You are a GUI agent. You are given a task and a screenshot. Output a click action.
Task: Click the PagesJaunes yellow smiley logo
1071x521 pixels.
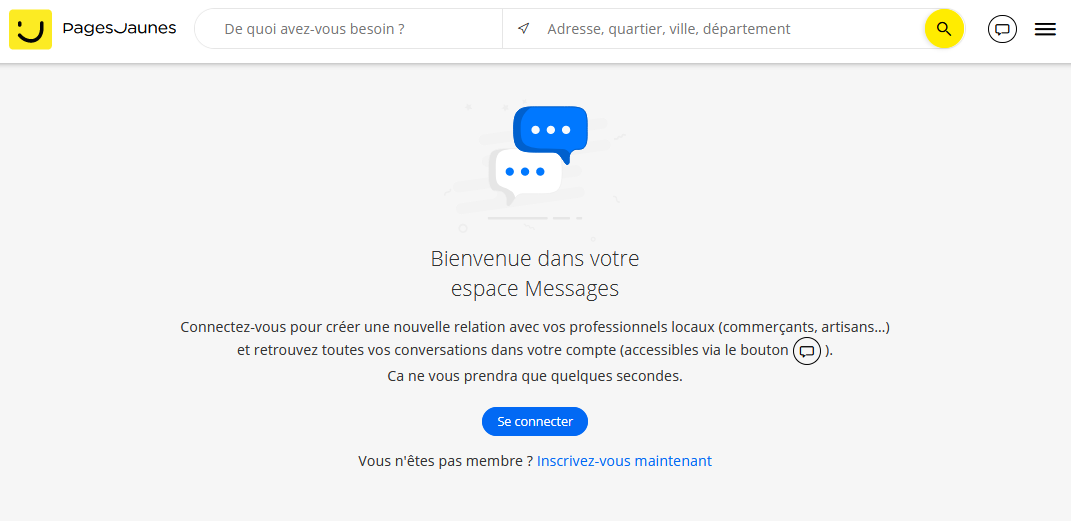pyautogui.click(x=30, y=29)
